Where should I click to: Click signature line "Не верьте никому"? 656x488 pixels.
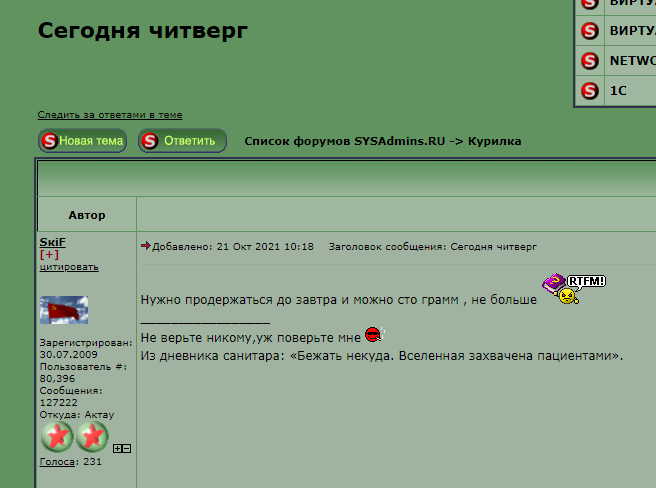(197, 338)
